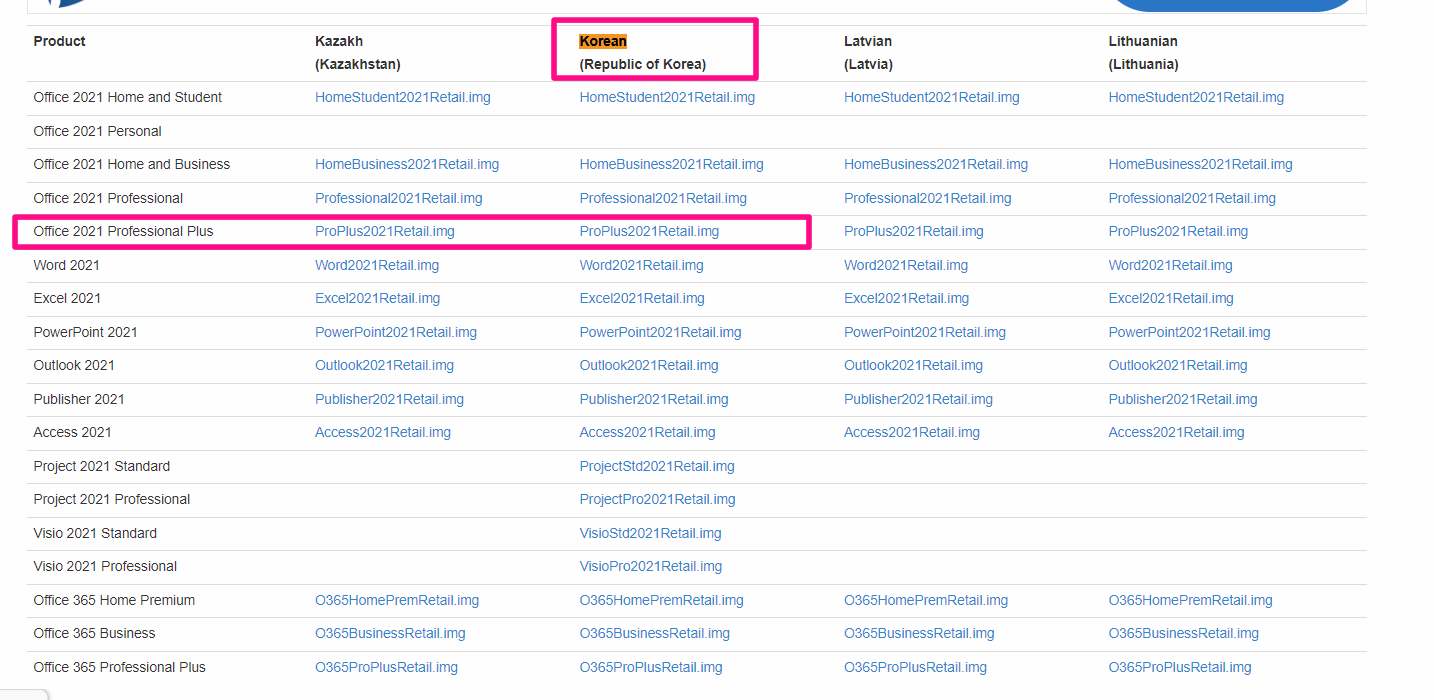This screenshot has width=1434, height=700.
Task: Download ProjectPro2021Retail.img
Action: click(x=658, y=499)
